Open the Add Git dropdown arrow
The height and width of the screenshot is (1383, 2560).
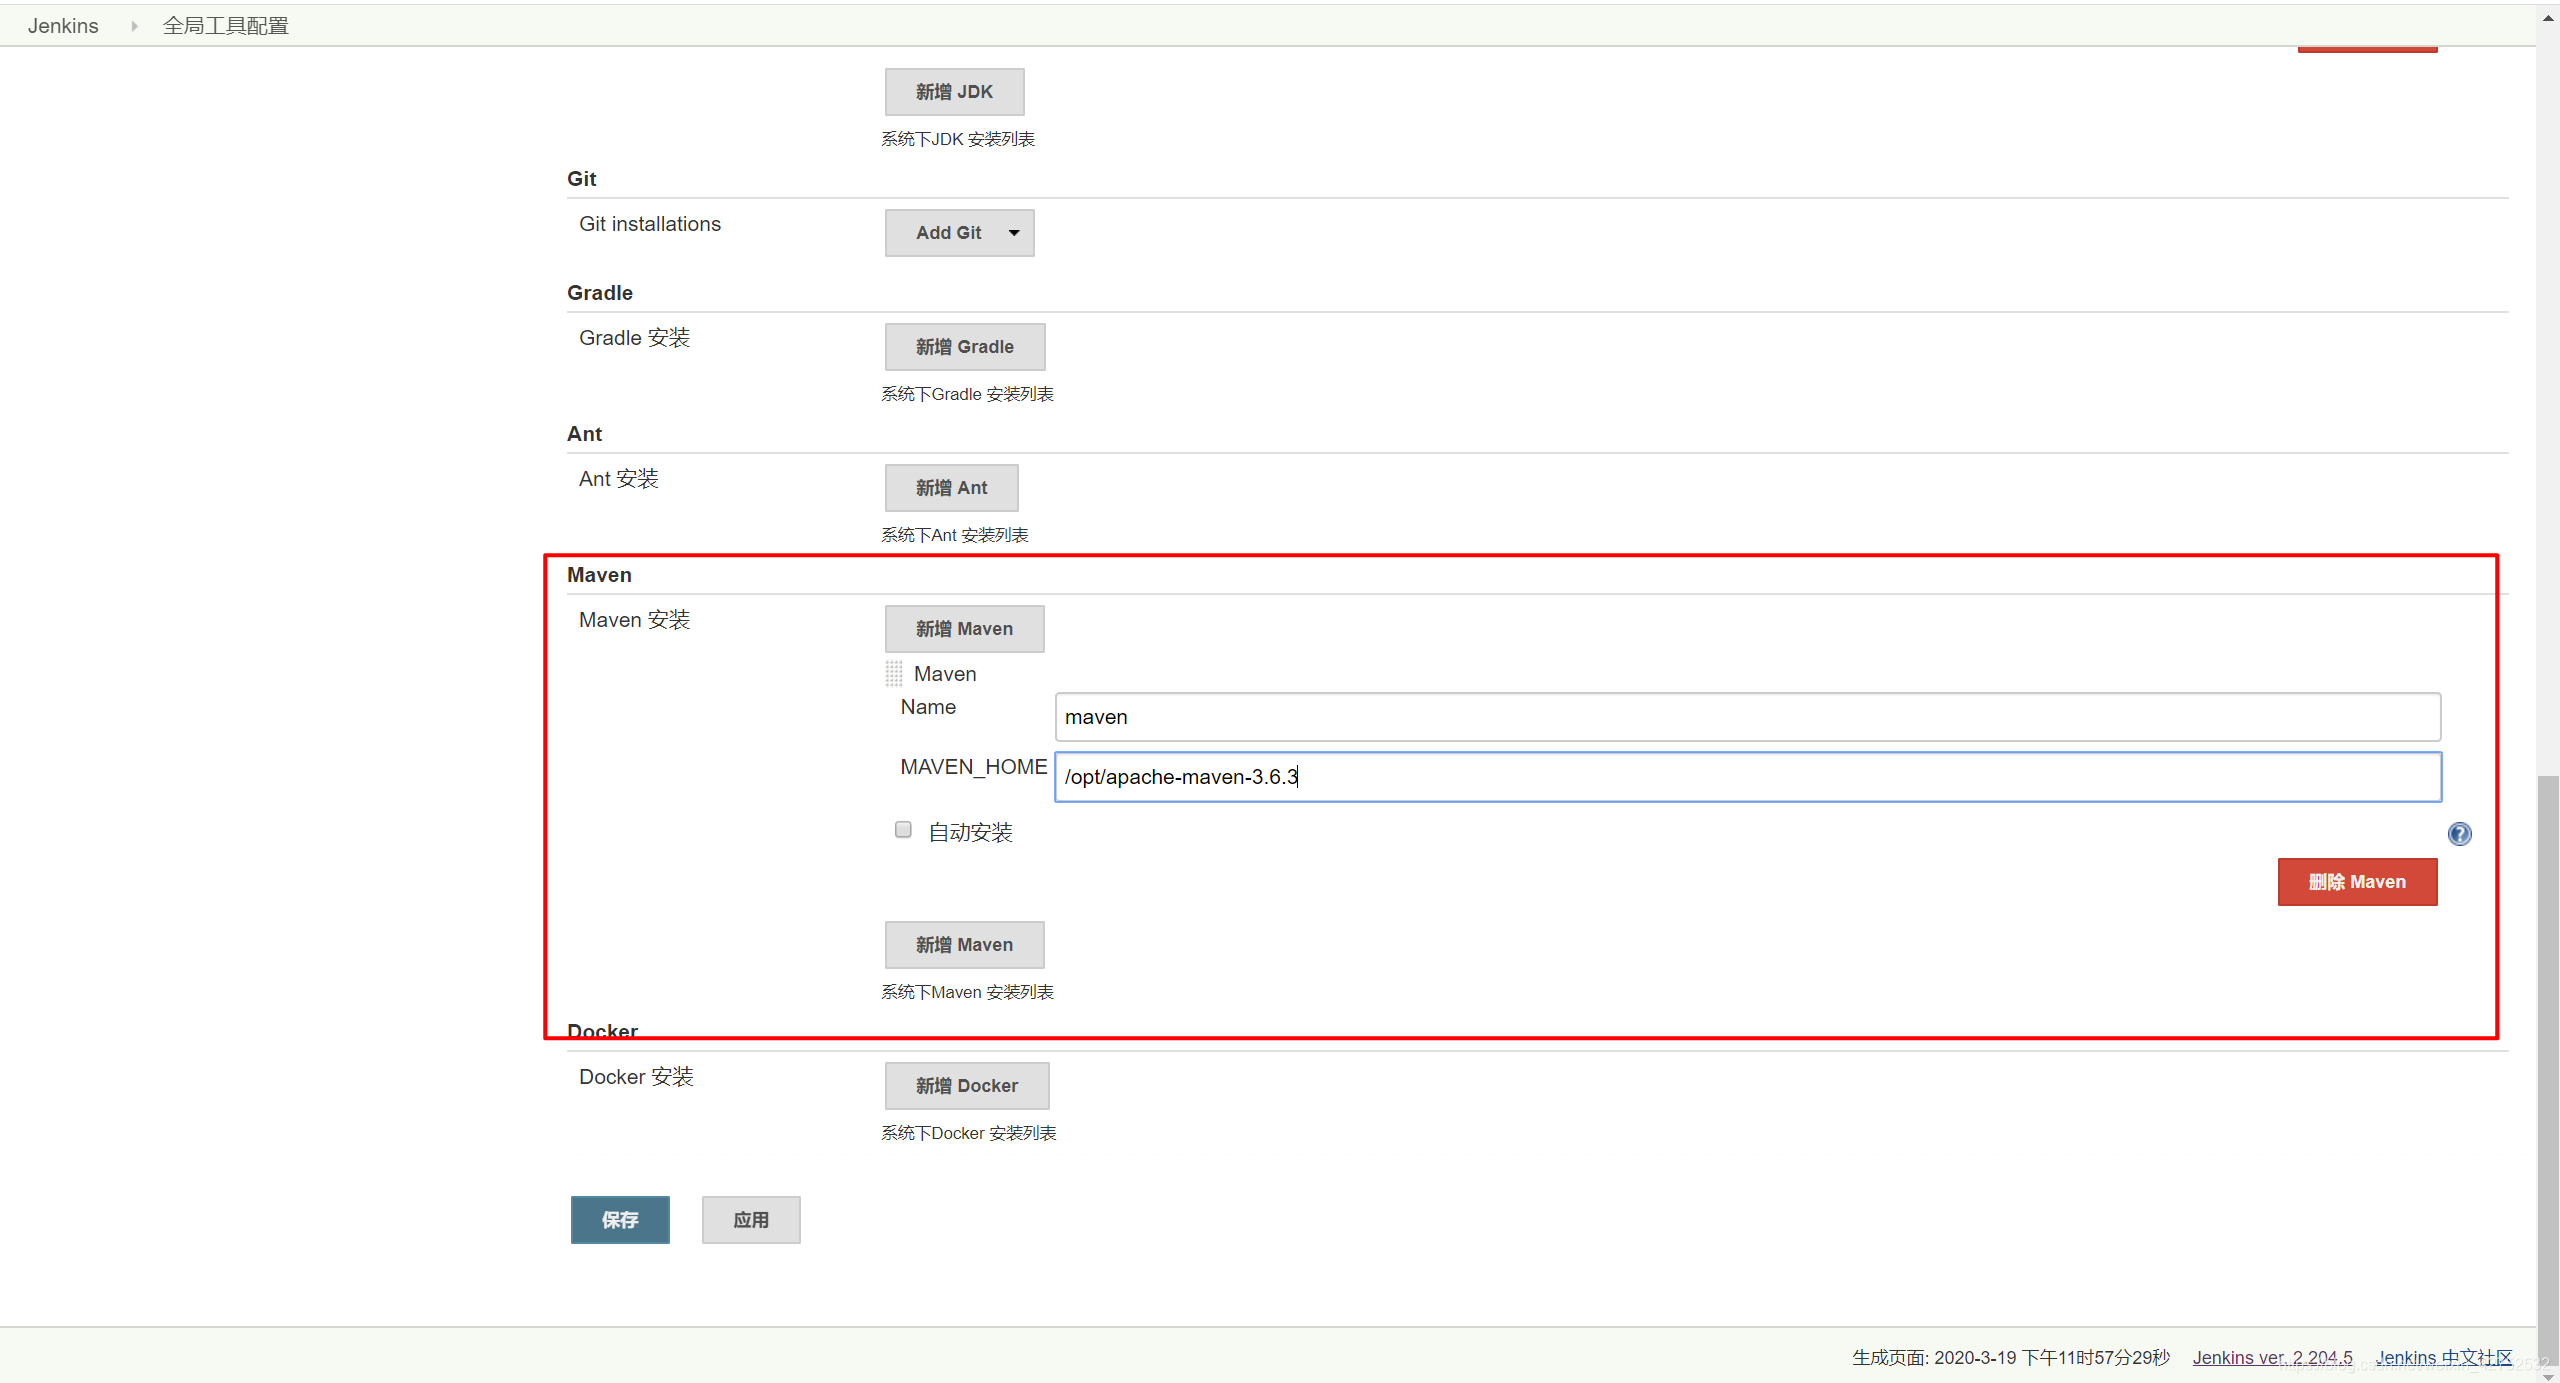pos(1013,233)
